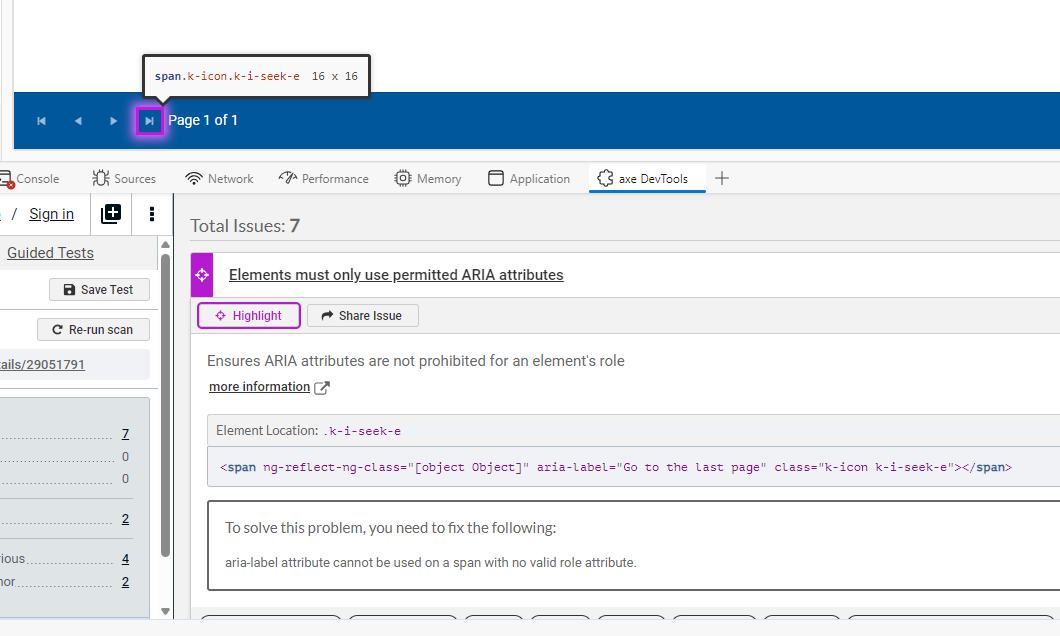1060x636 pixels.
Task: Navigate to the last page using pager icon
Action: 149,120
